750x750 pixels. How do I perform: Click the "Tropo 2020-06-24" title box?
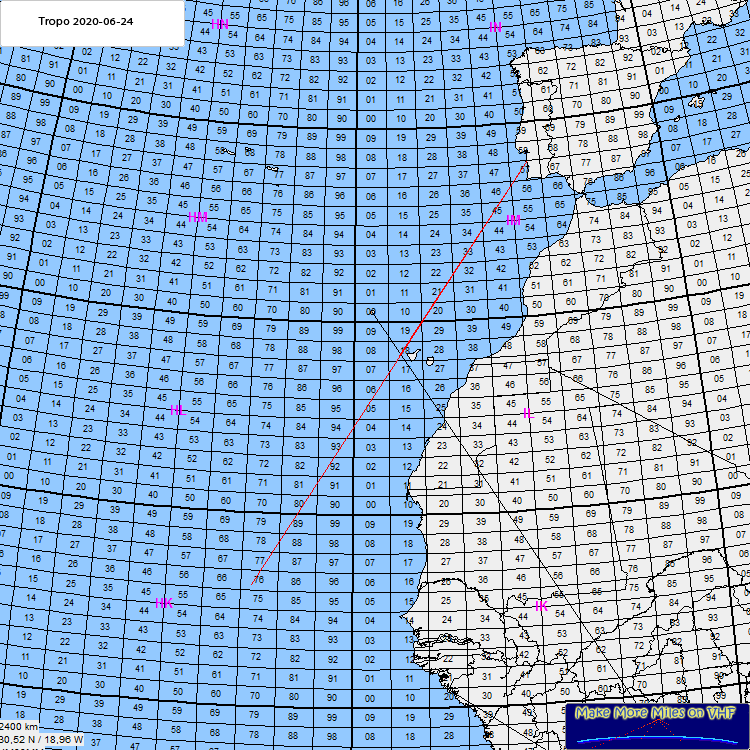92,22
